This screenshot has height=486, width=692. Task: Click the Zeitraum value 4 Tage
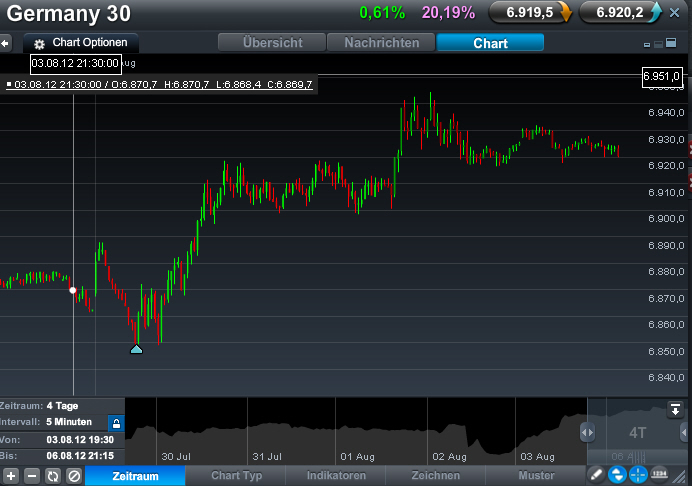click(x=62, y=406)
